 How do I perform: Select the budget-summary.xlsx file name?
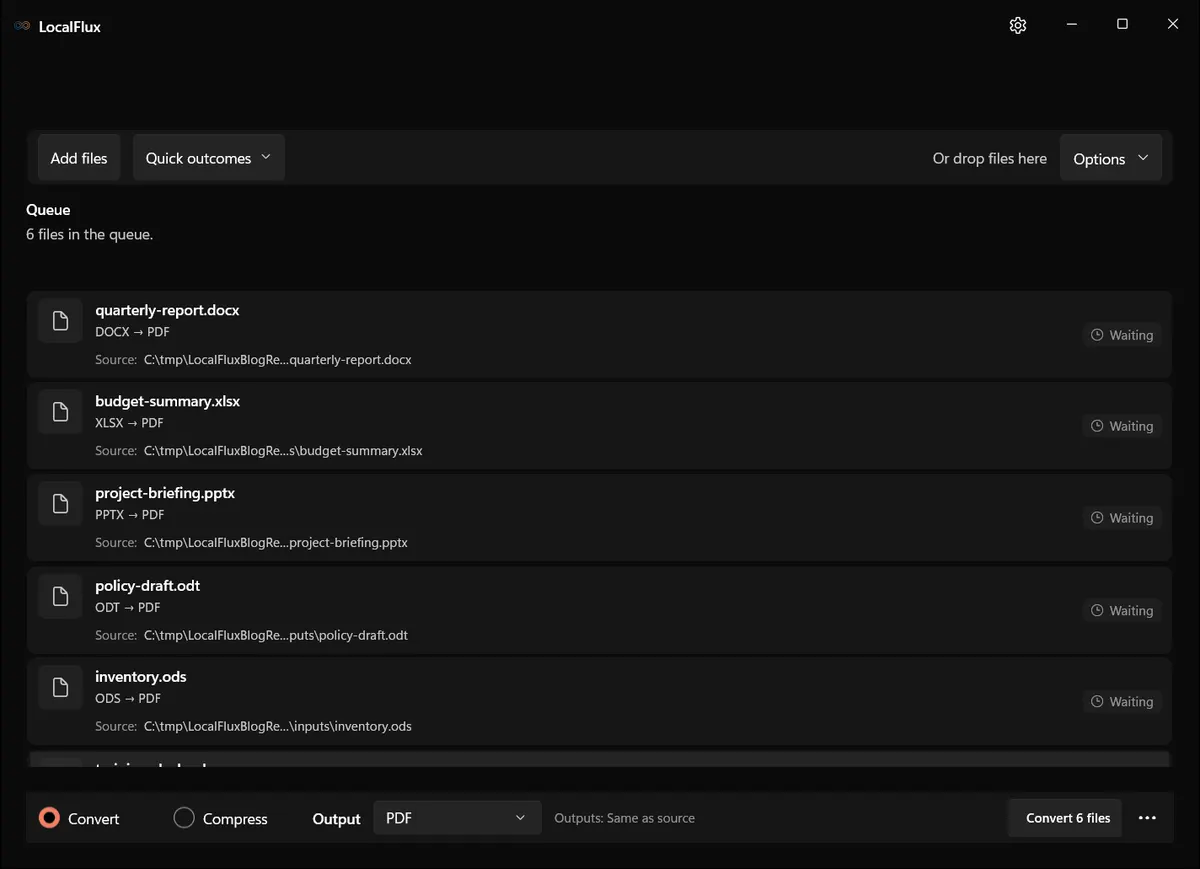168,401
